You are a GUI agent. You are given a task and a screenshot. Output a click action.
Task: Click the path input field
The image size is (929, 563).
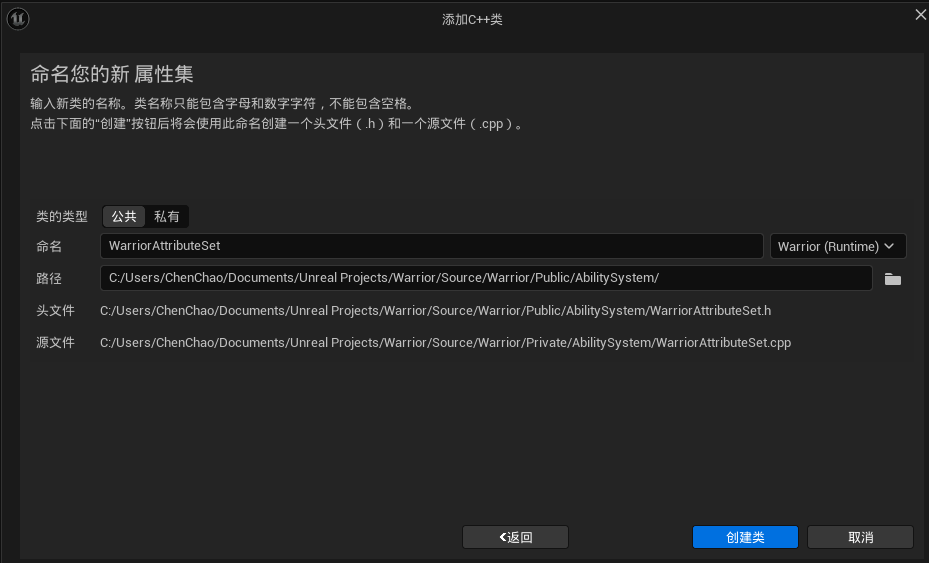[486, 278]
